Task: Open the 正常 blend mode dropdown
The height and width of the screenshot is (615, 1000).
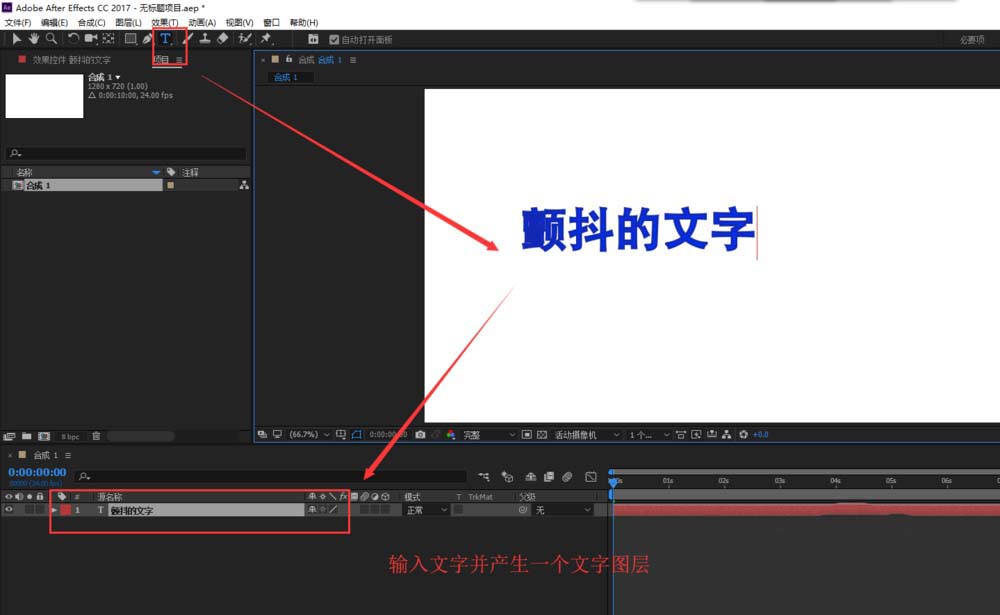Action: pyautogui.click(x=424, y=509)
